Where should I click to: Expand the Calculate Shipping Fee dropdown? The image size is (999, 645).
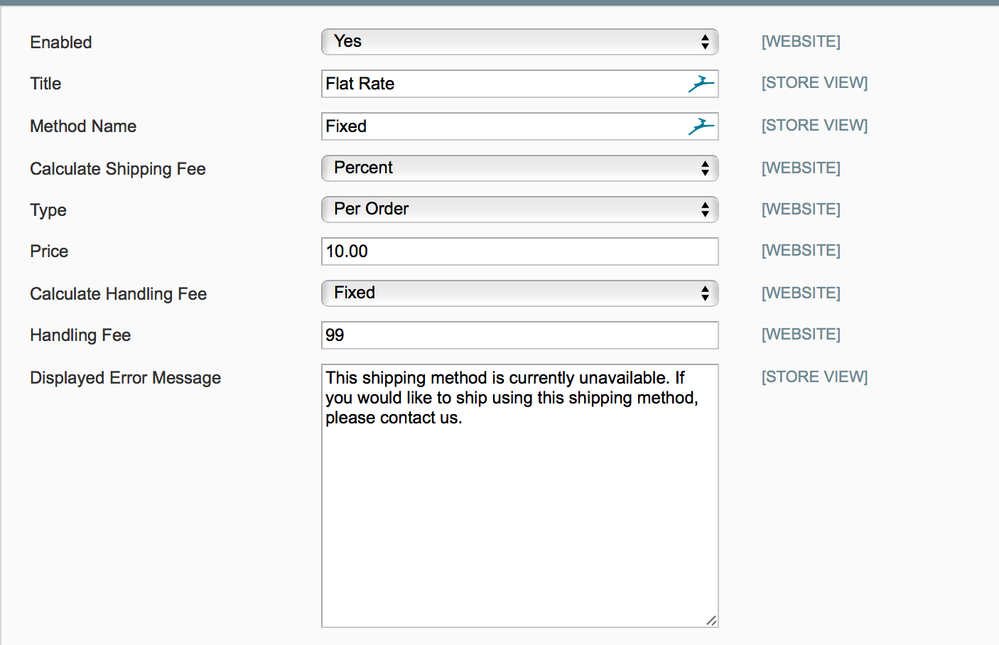pyautogui.click(x=519, y=168)
